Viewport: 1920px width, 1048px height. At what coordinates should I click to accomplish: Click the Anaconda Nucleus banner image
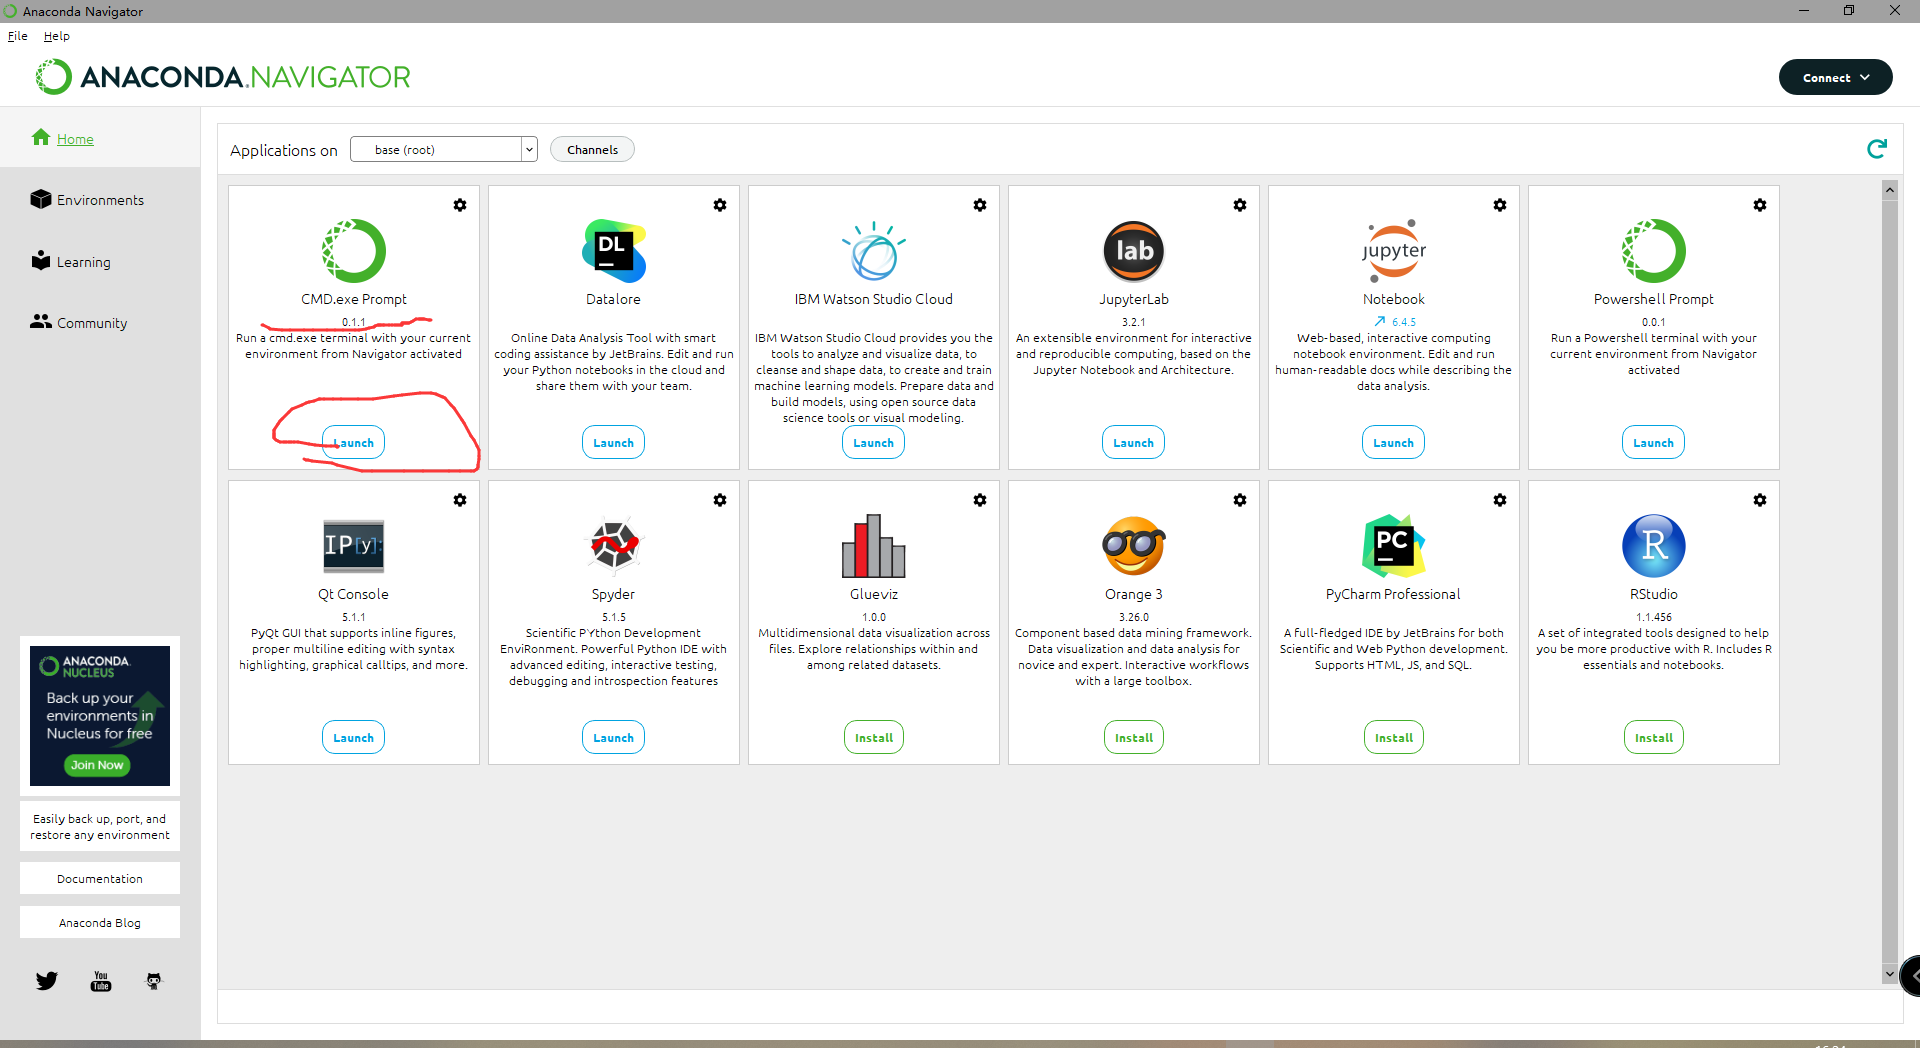[100, 715]
